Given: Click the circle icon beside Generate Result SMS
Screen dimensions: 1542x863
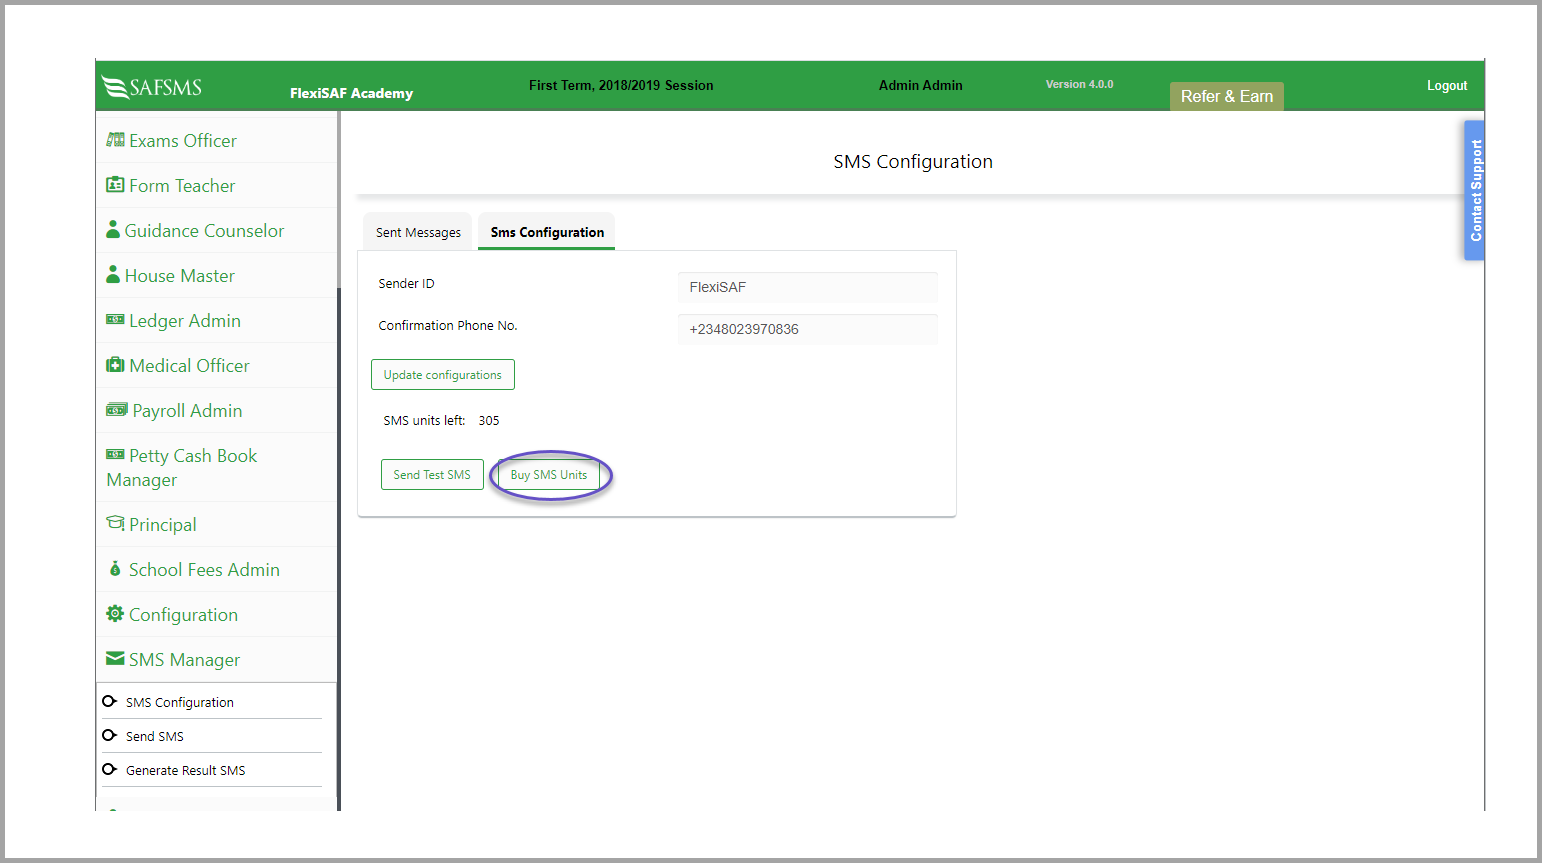Looking at the screenshot, I should tap(109, 769).
